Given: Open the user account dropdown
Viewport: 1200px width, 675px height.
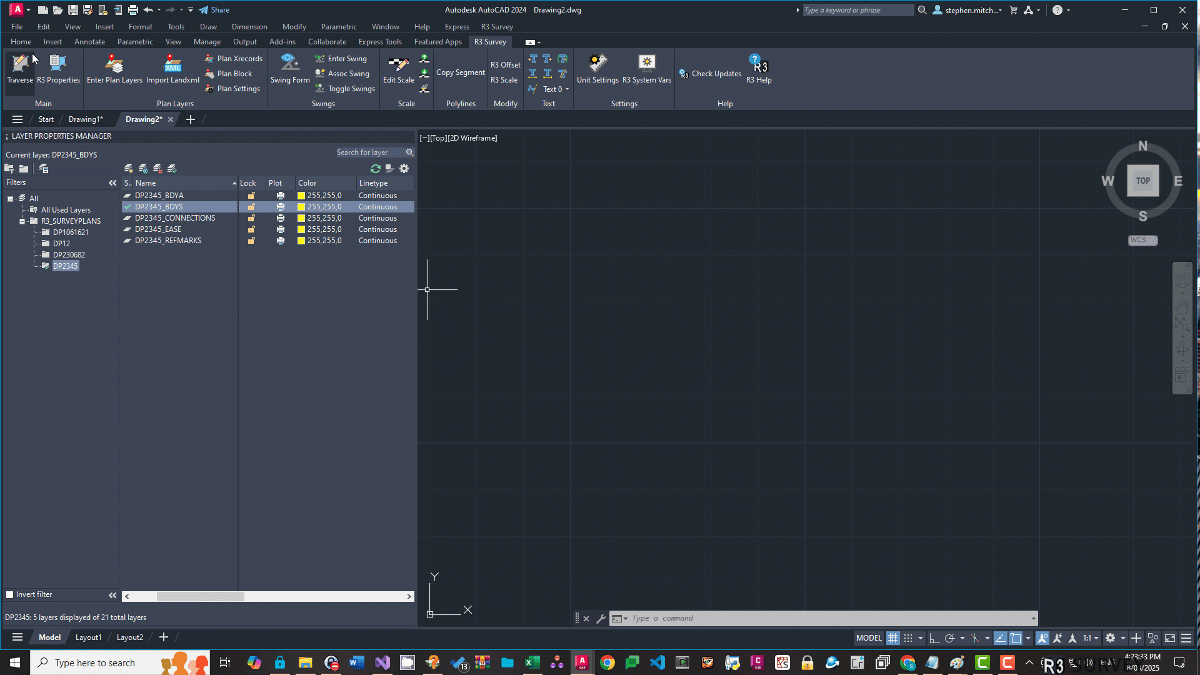Looking at the screenshot, I should pos(973,10).
